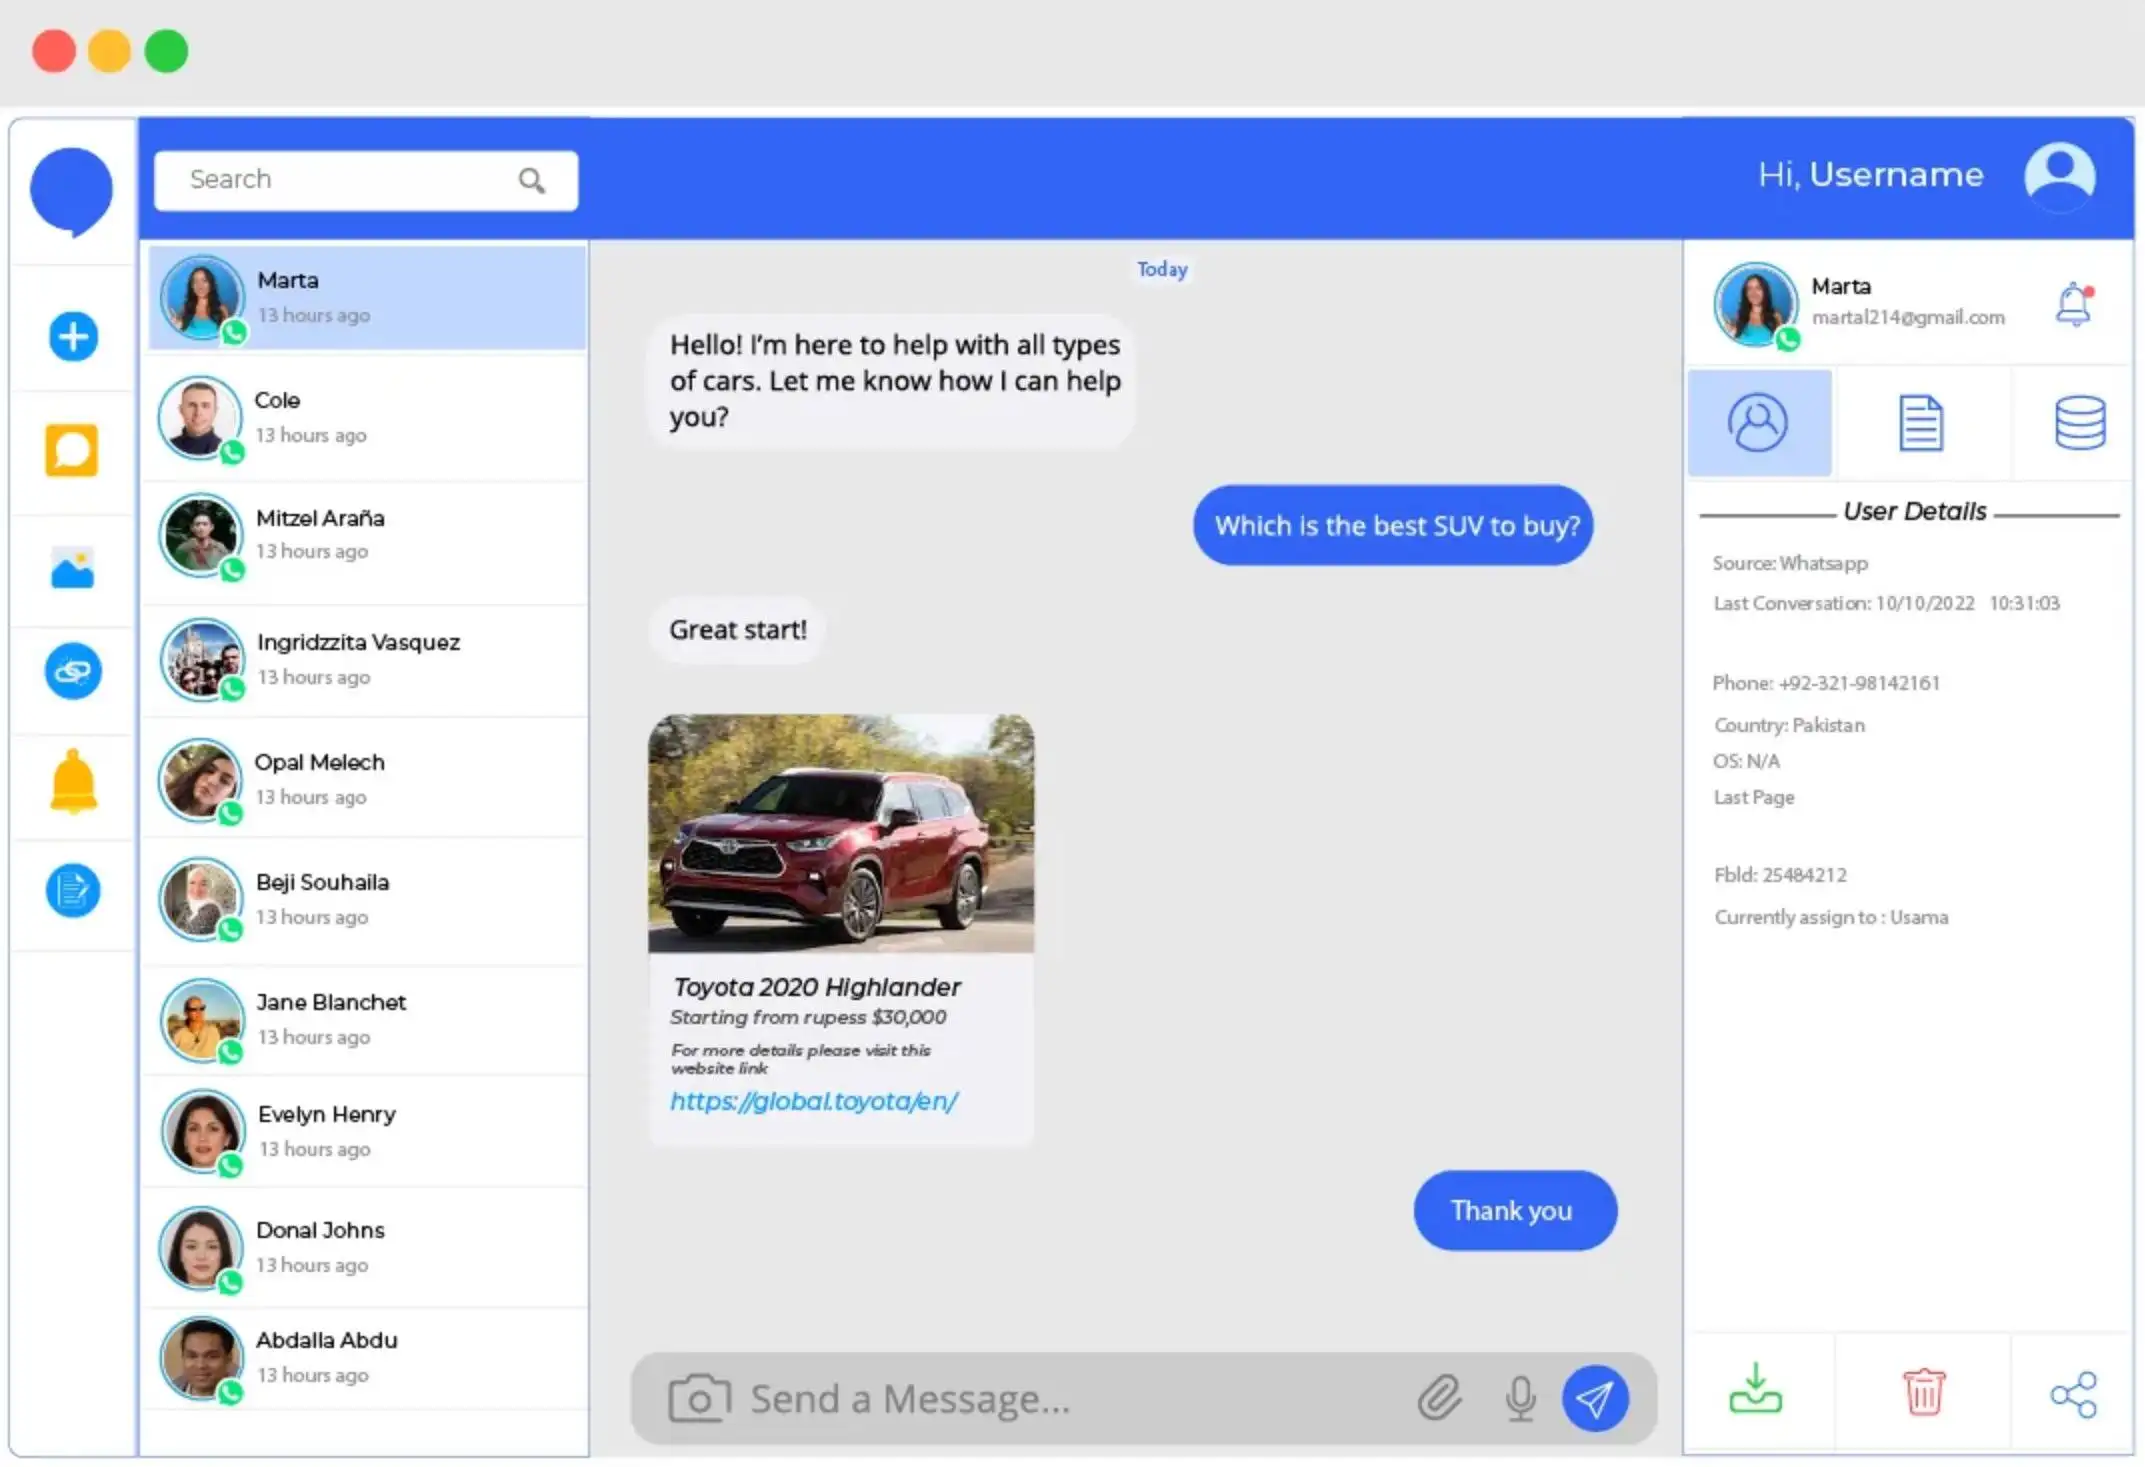2145x1467 pixels.
Task: Click the 'Starting from rupess $30,000' text
Action: pyautogui.click(x=808, y=1017)
